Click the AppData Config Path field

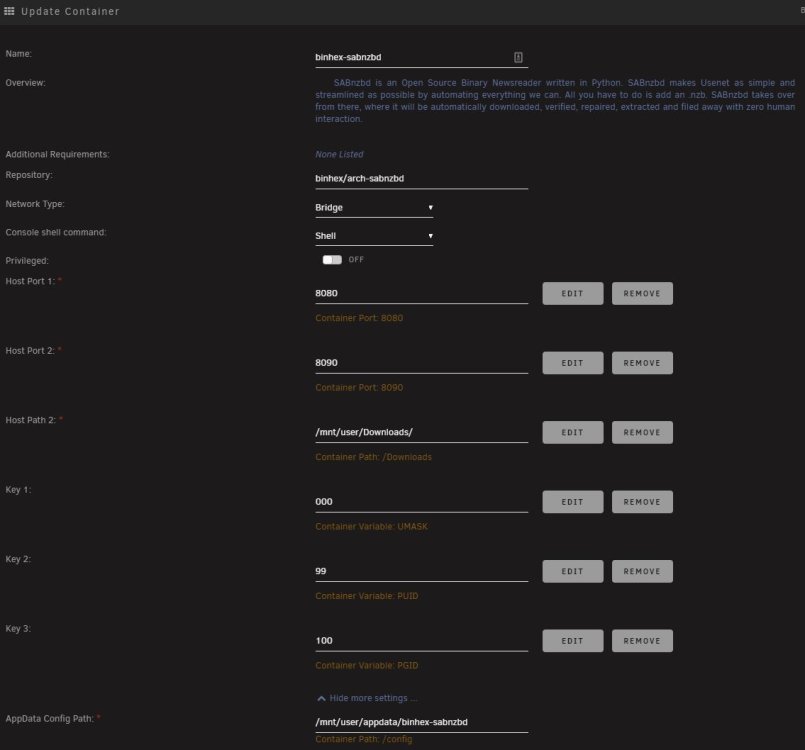(x=421, y=722)
